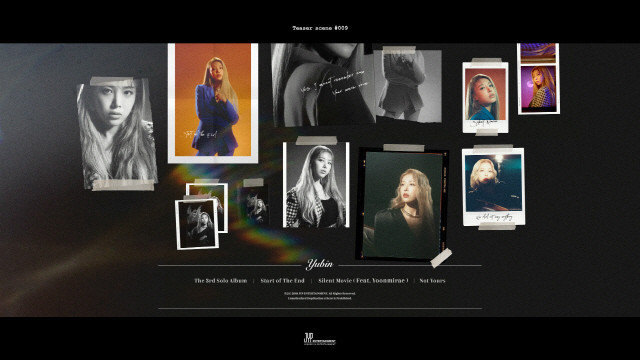Image resolution: width=640 pixels, height=360 pixels.
Task: Open the front small black-and-white polaroid
Action: (x=197, y=224)
